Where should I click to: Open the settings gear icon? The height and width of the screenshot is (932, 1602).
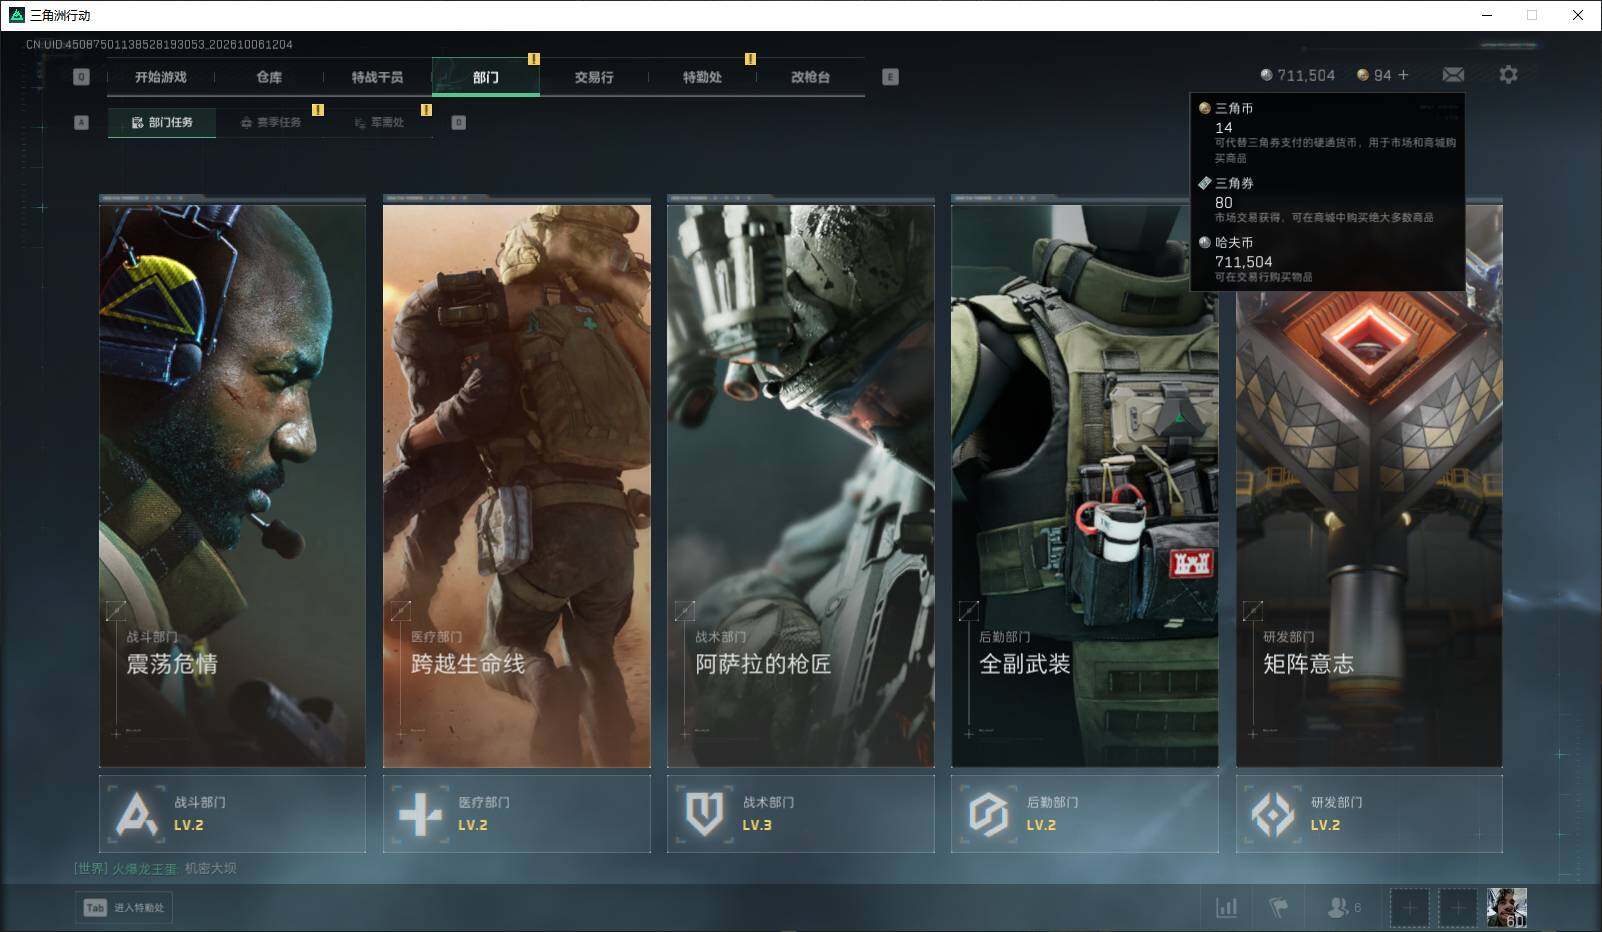(x=1508, y=75)
